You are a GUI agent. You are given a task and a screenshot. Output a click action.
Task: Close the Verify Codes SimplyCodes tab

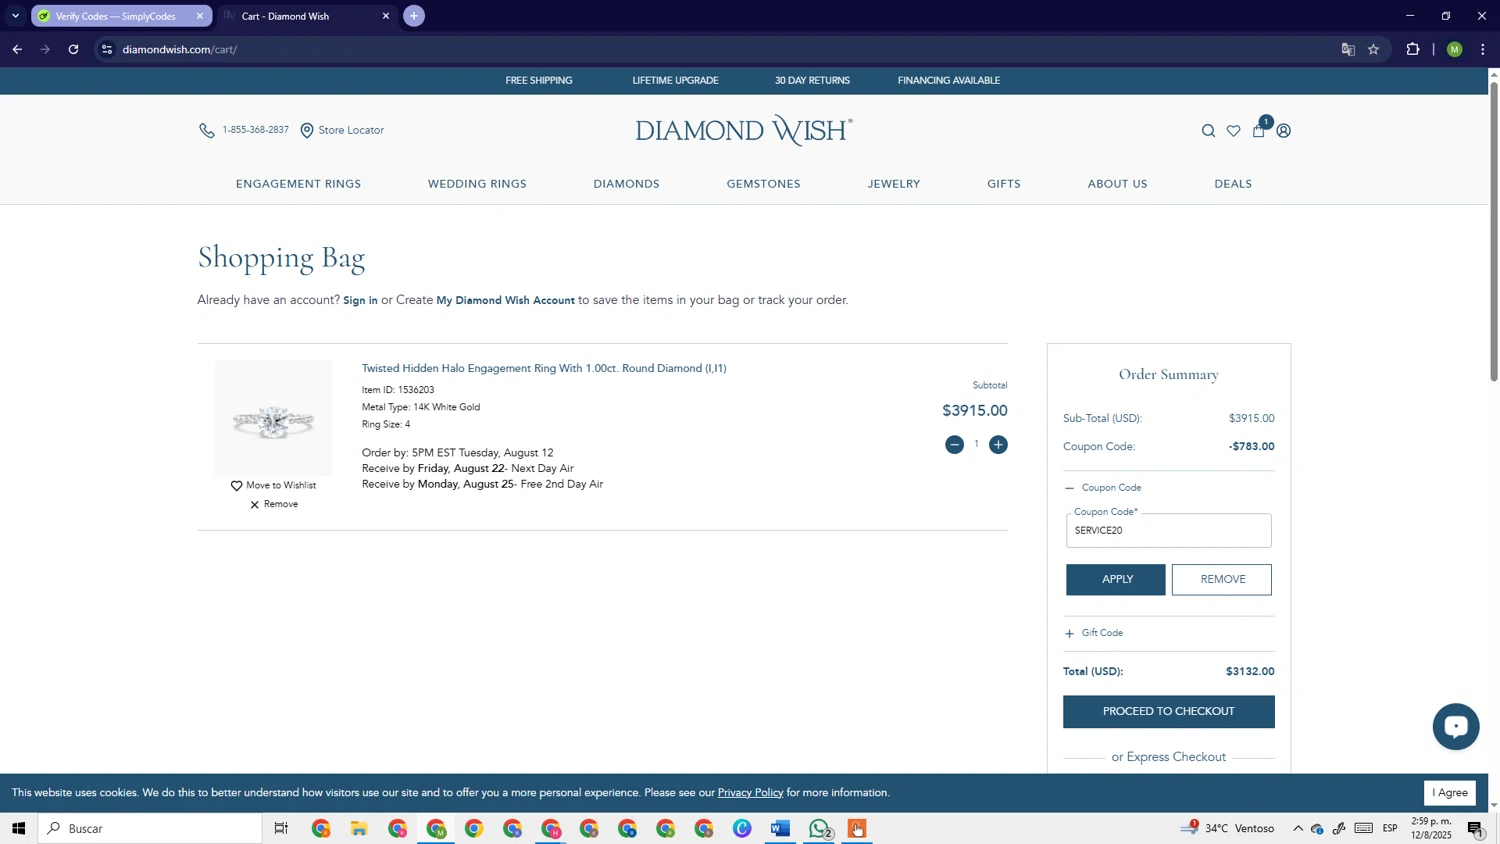click(200, 16)
